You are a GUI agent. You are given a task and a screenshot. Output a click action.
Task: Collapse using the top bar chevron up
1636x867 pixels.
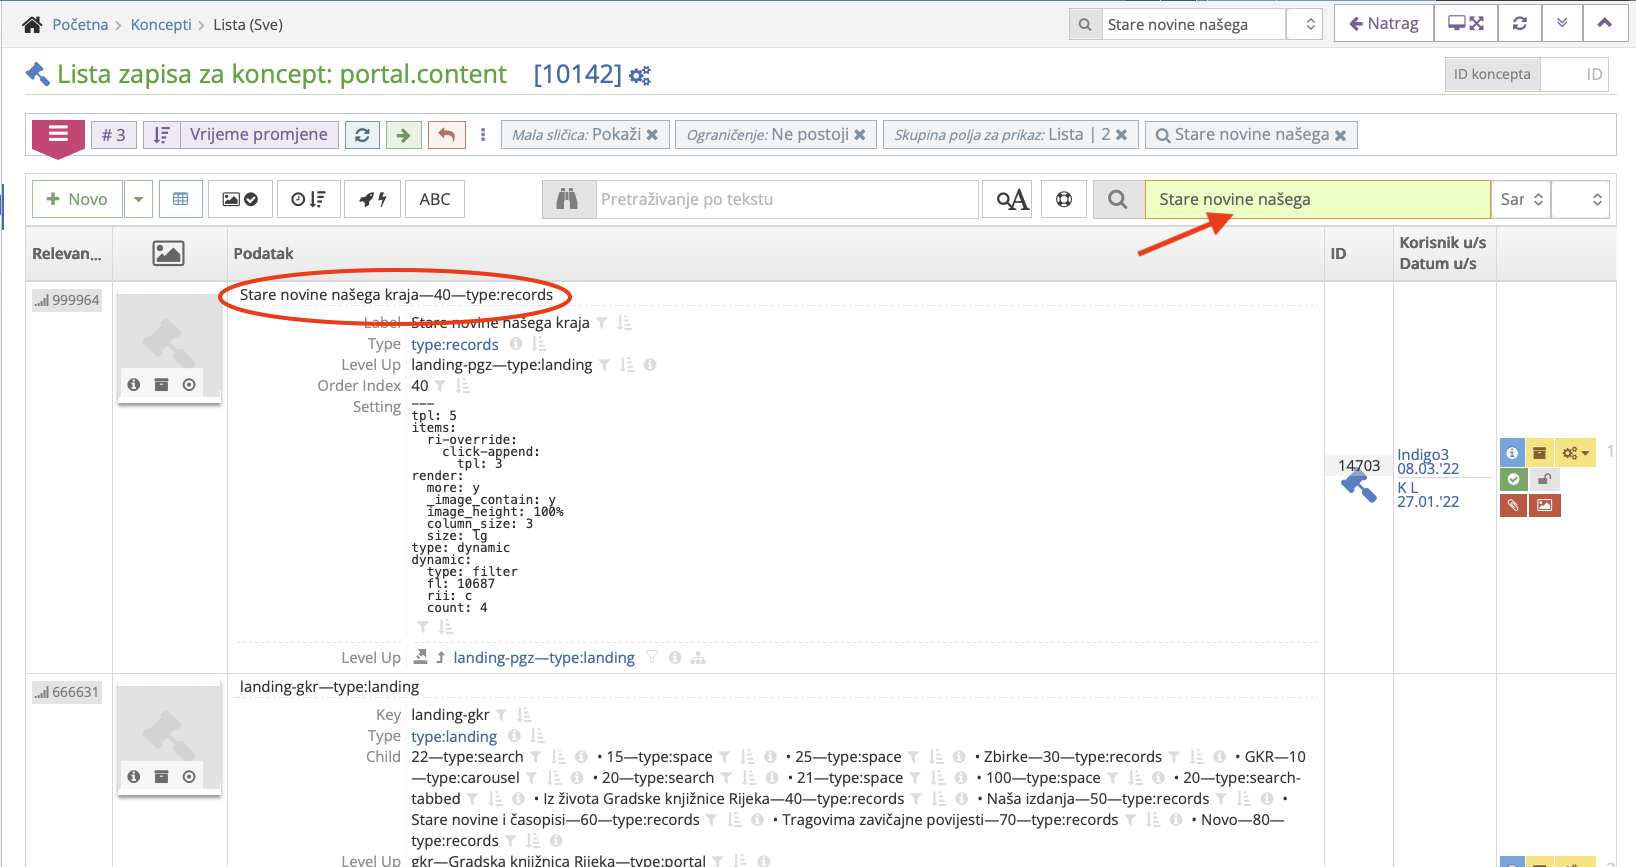[1605, 23]
